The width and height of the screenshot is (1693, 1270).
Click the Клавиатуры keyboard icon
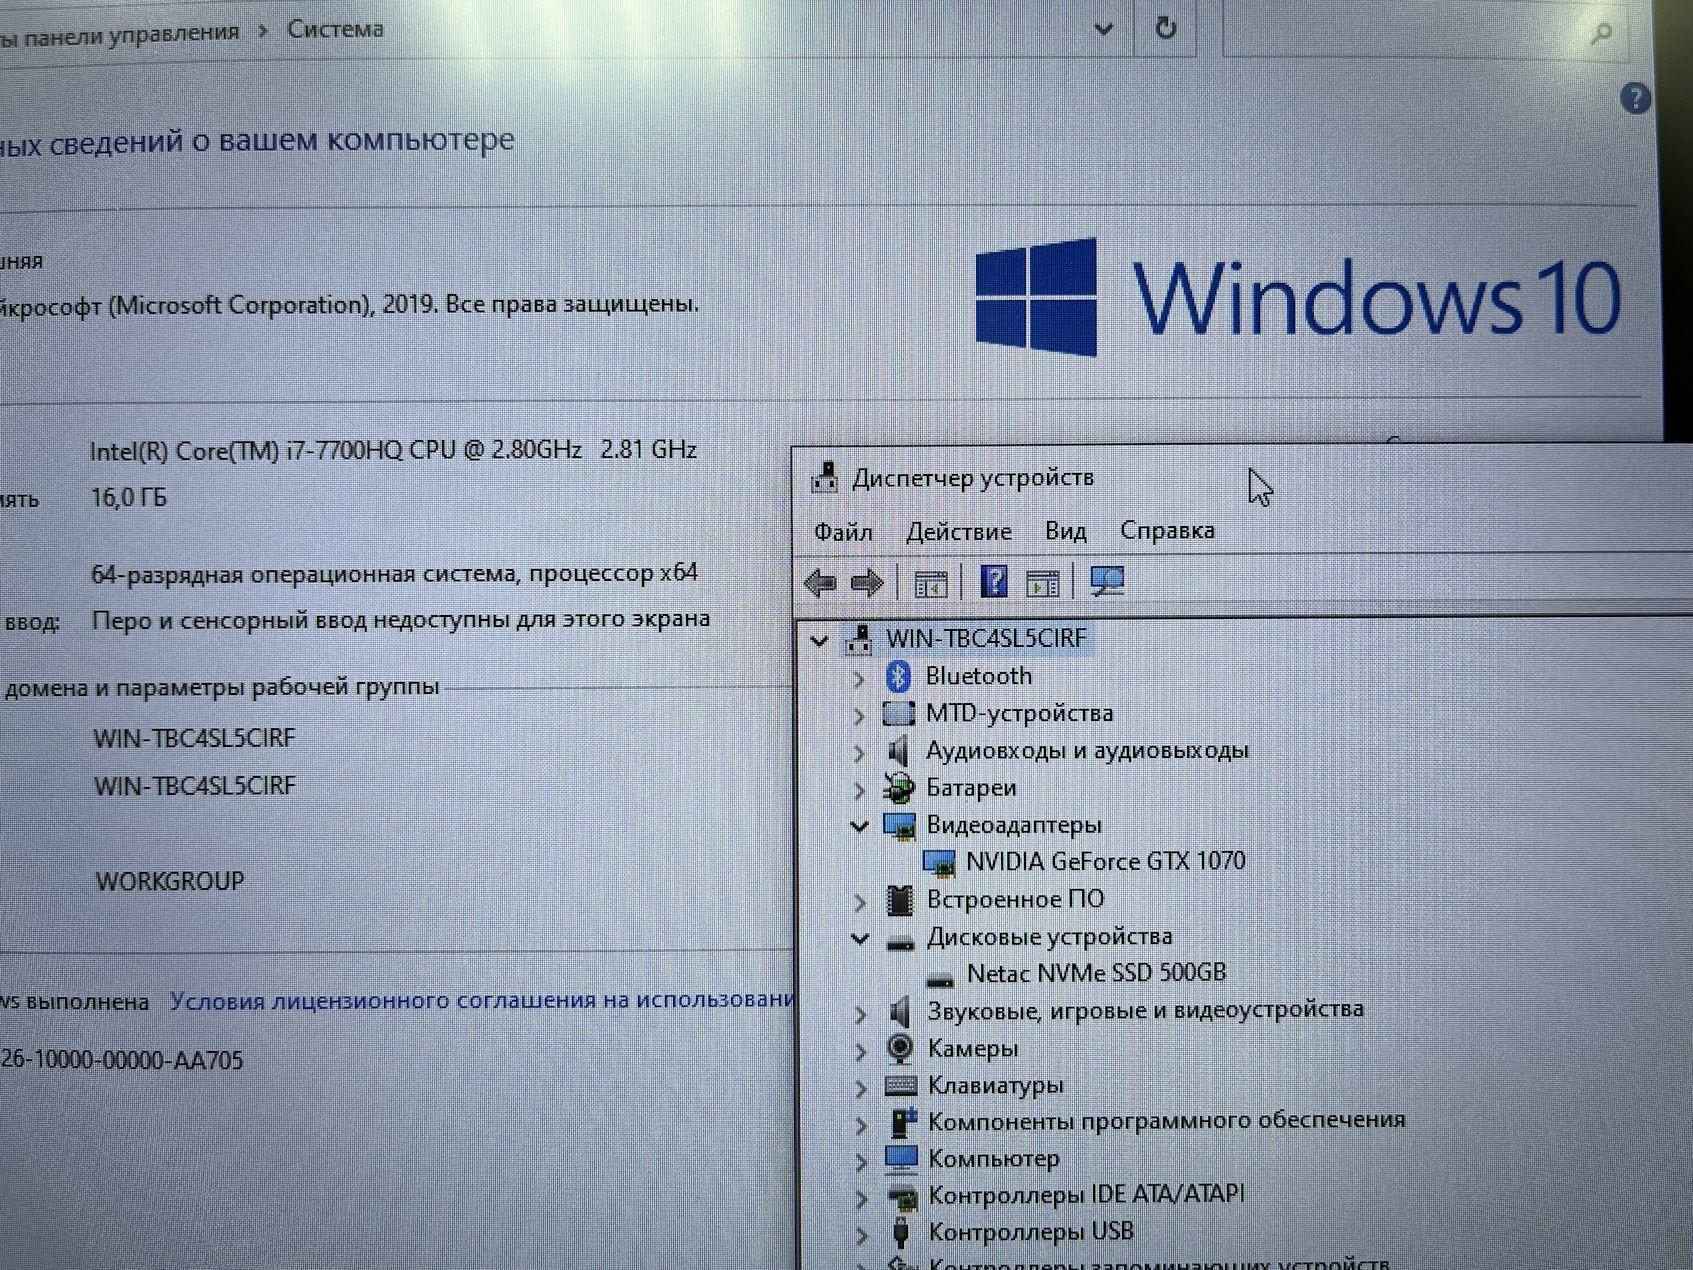[x=900, y=1085]
